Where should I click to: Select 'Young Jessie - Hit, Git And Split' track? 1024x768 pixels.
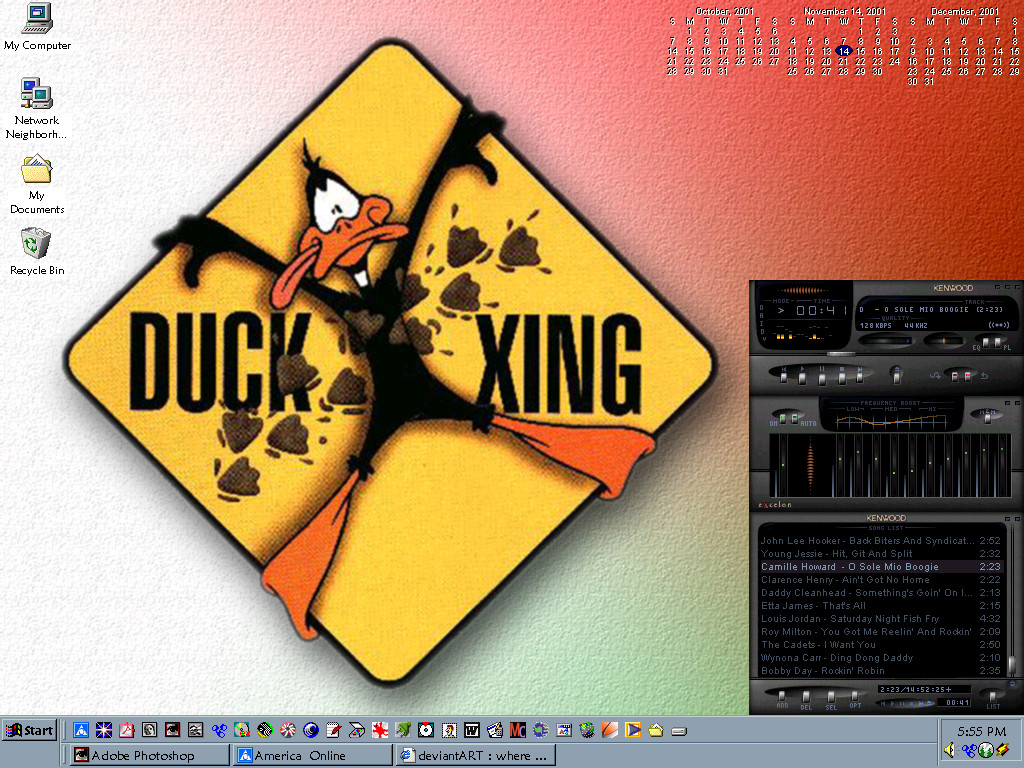(880, 554)
